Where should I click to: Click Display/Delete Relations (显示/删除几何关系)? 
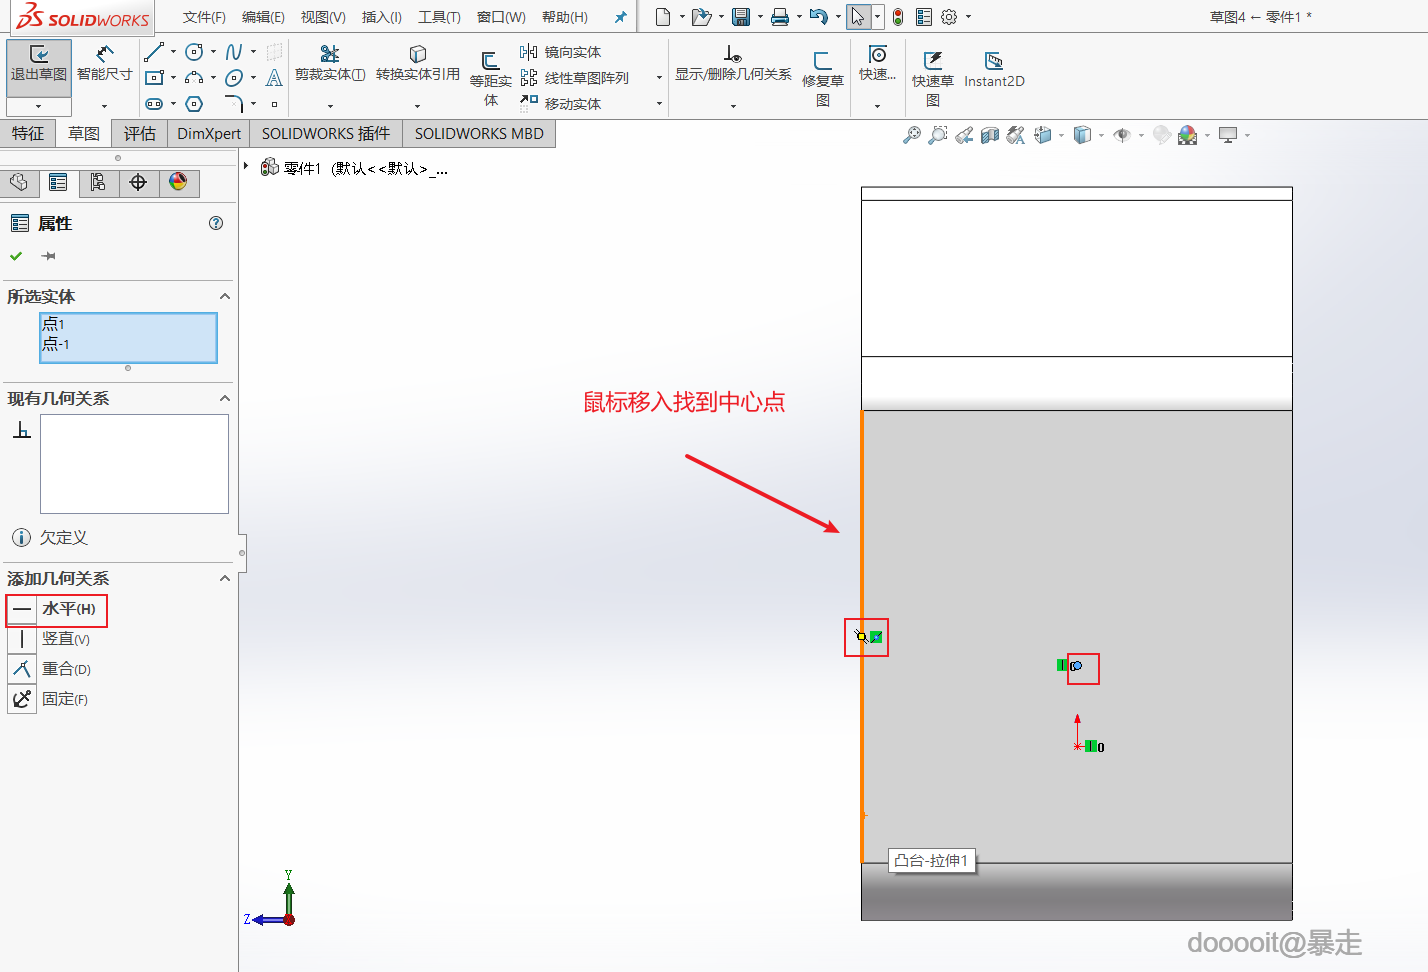click(x=733, y=63)
